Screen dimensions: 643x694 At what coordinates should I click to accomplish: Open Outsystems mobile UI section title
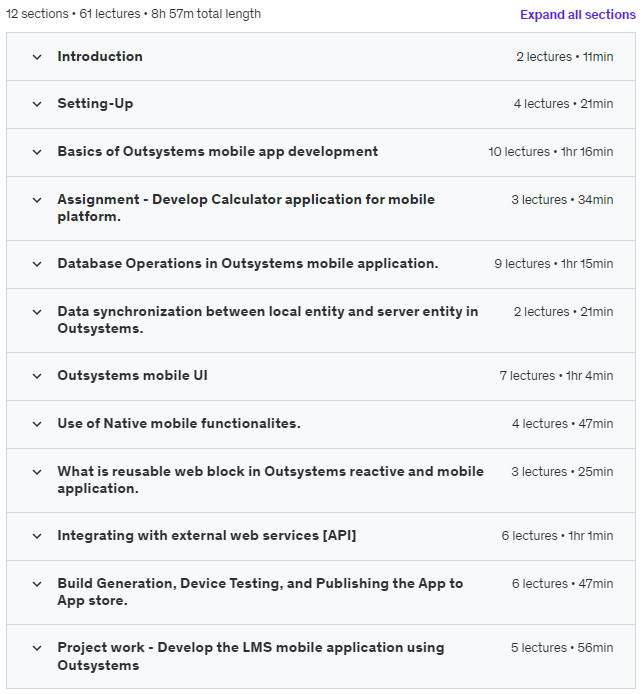[x=132, y=375]
